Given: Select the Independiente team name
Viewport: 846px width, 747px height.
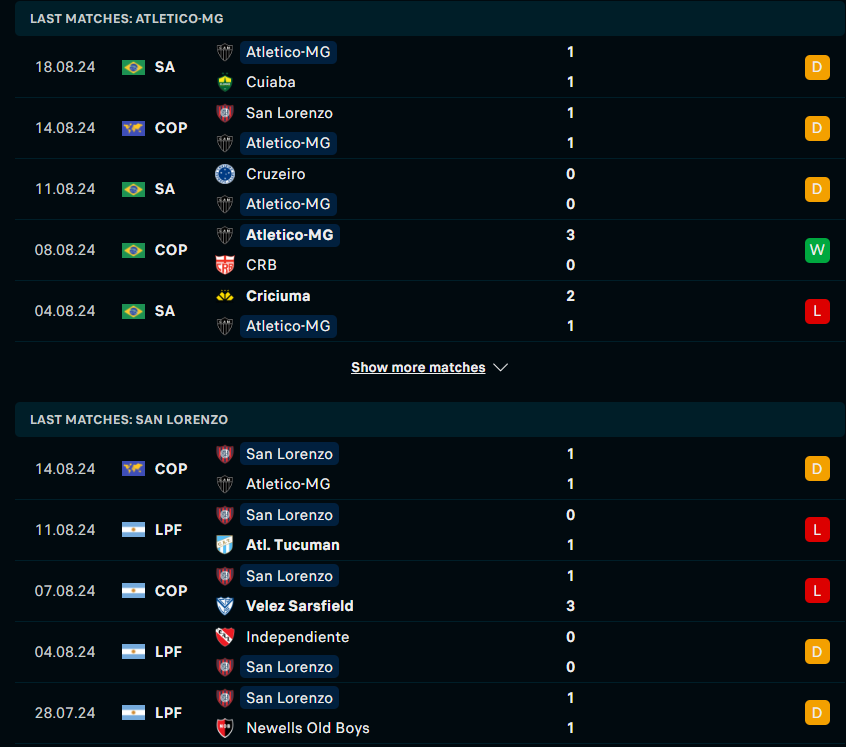Looking at the screenshot, I should click(x=297, y=637).
